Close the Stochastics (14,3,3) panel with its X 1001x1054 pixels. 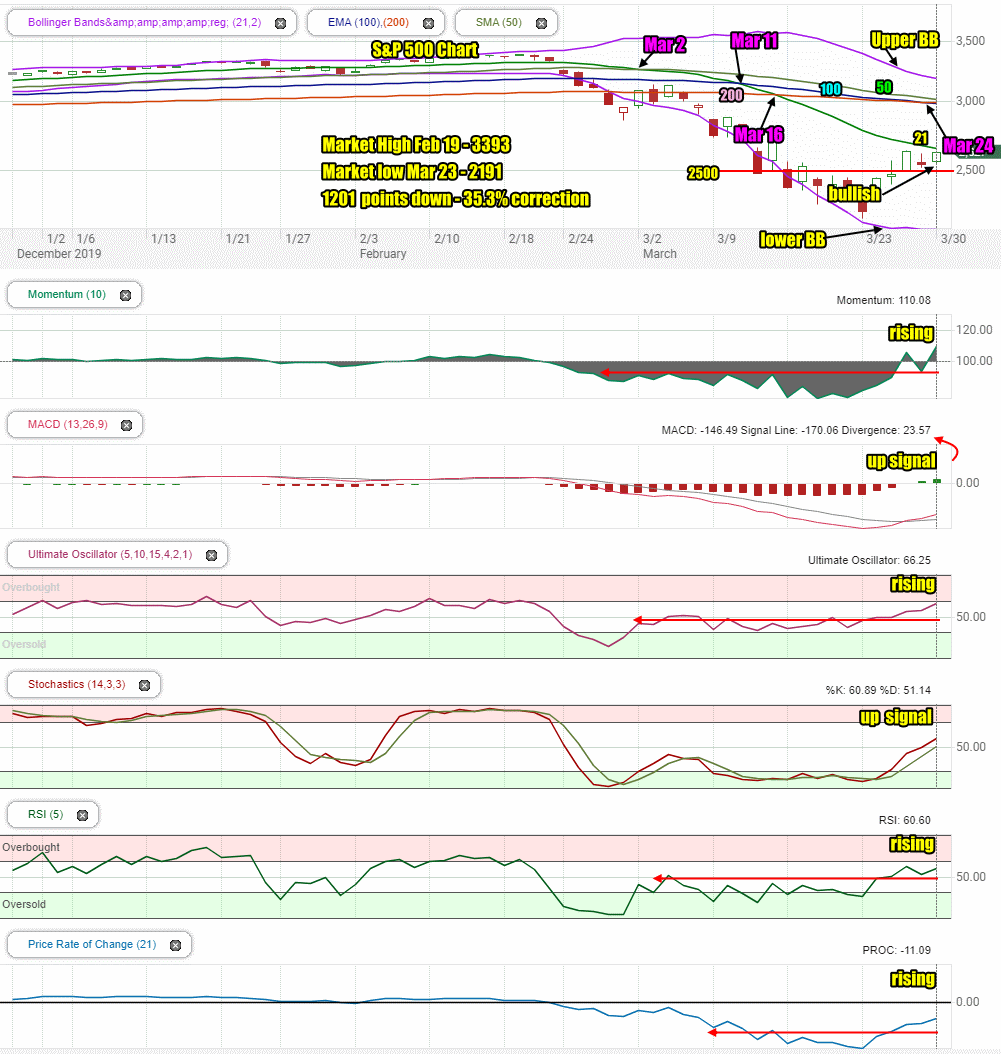click(145, 685)
